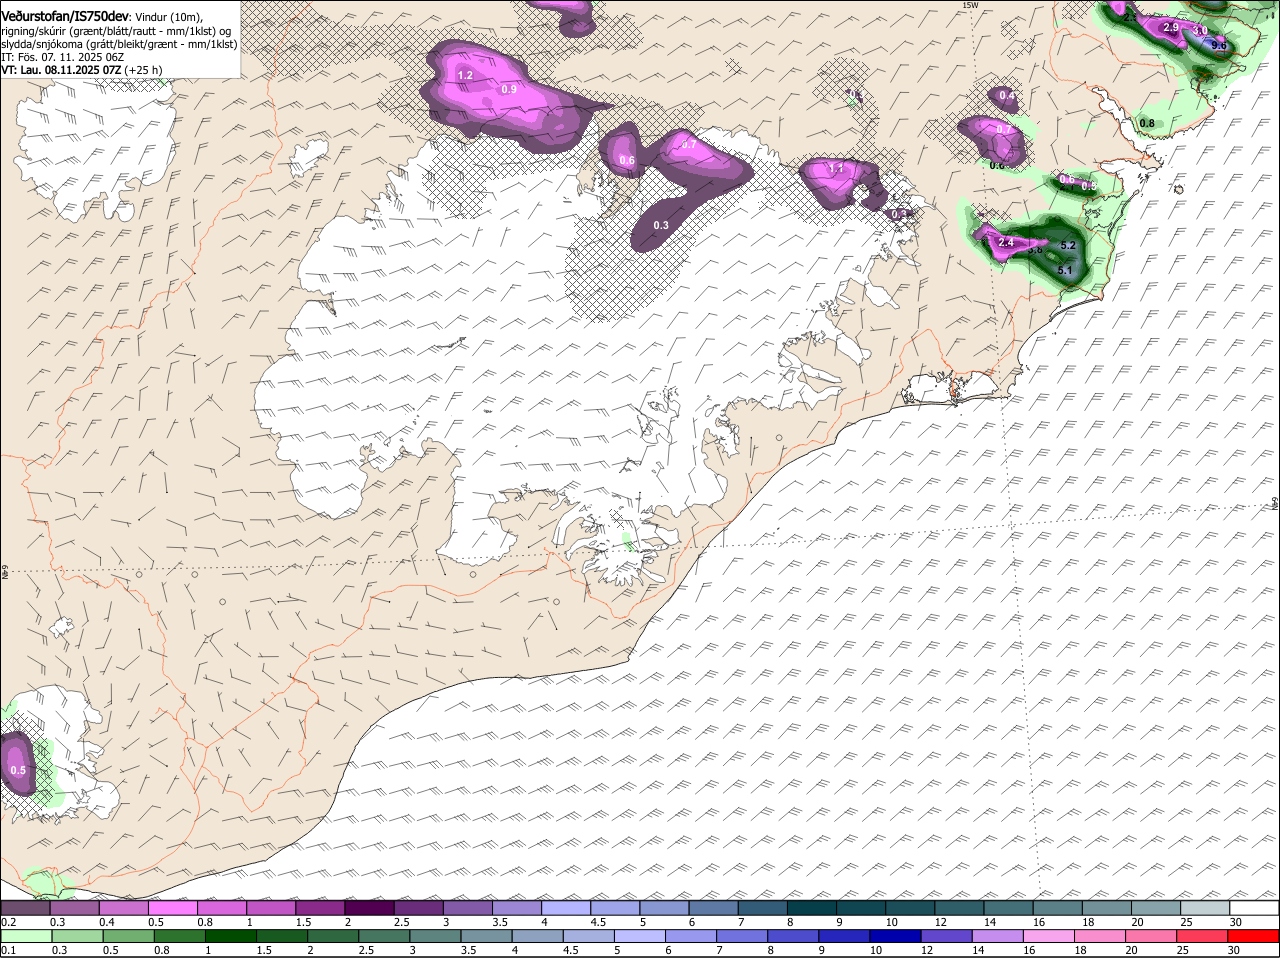
Task: Pick the bright pink 0.5 swatch in upper legend
Action: click(x=172, y=908)
